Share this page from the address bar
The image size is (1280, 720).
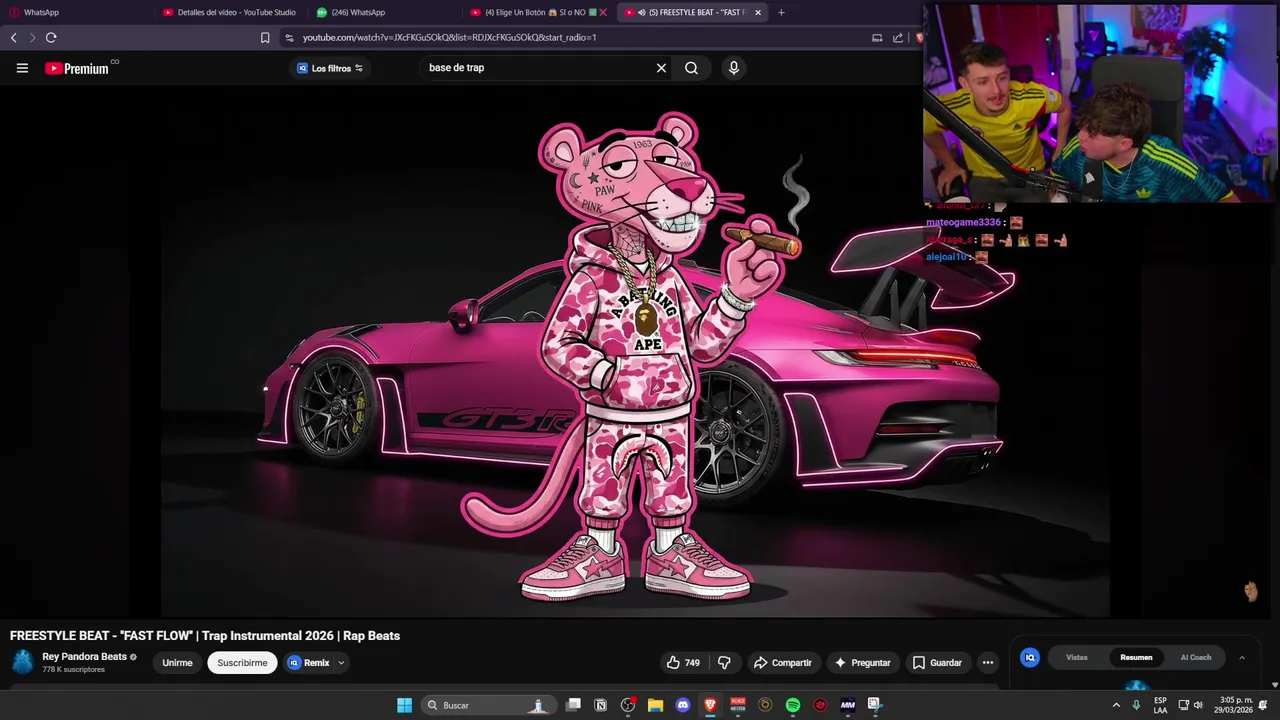898,38
